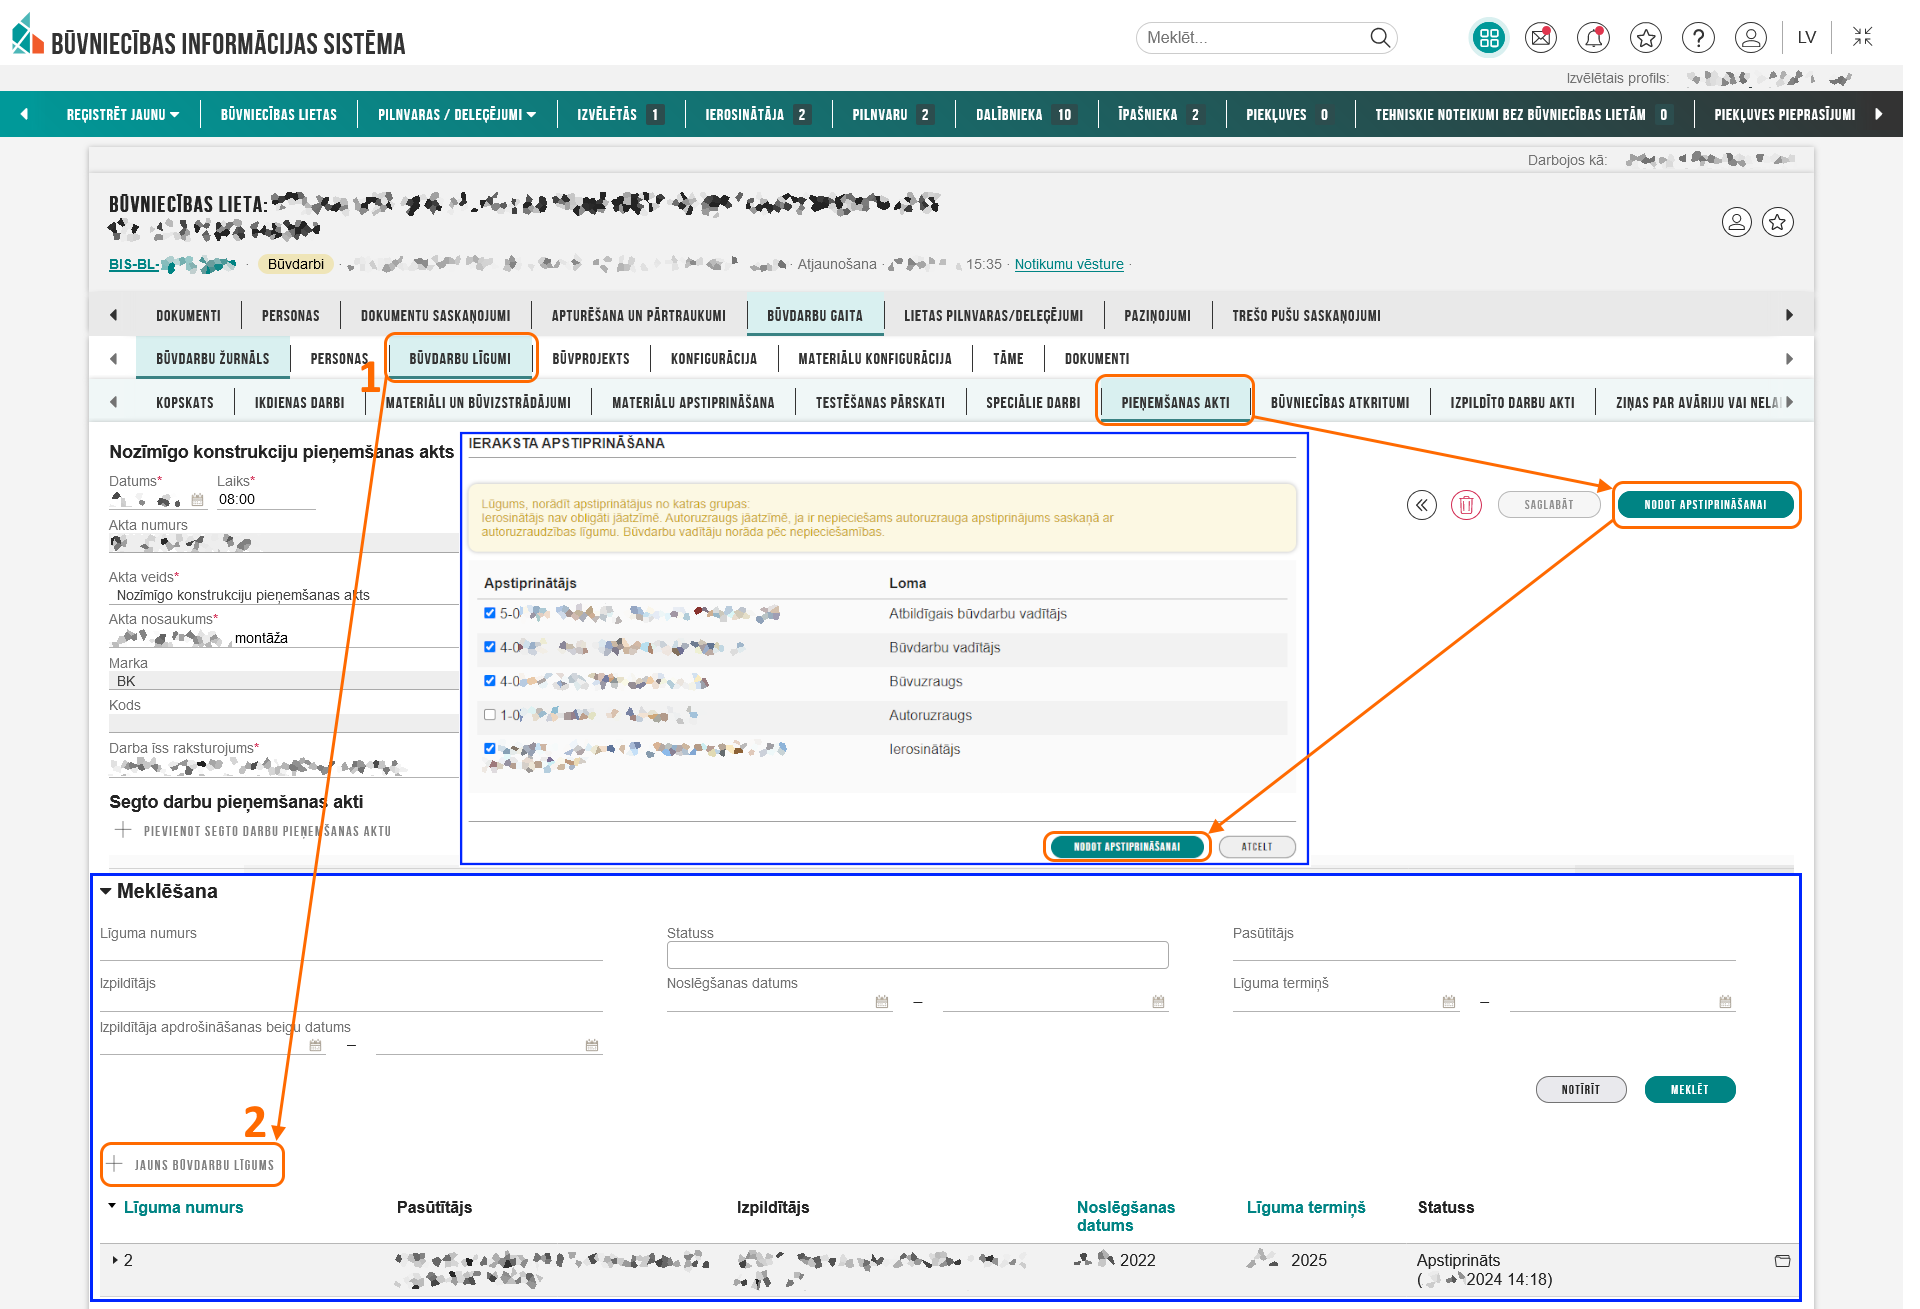The image size is (1920, 1309).
Task: Open the apps grid icon in header
Action: (x=1489, y=38)
